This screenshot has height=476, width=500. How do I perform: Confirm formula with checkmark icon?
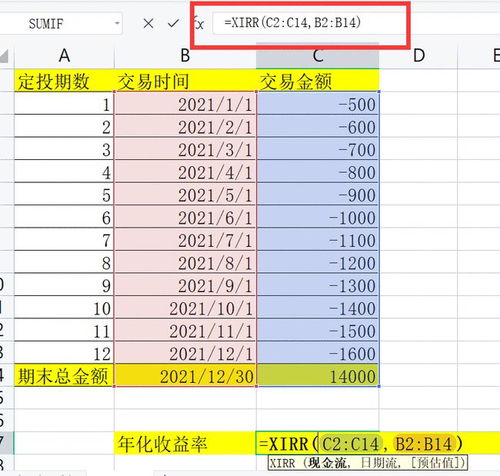[x=173, y=24]
